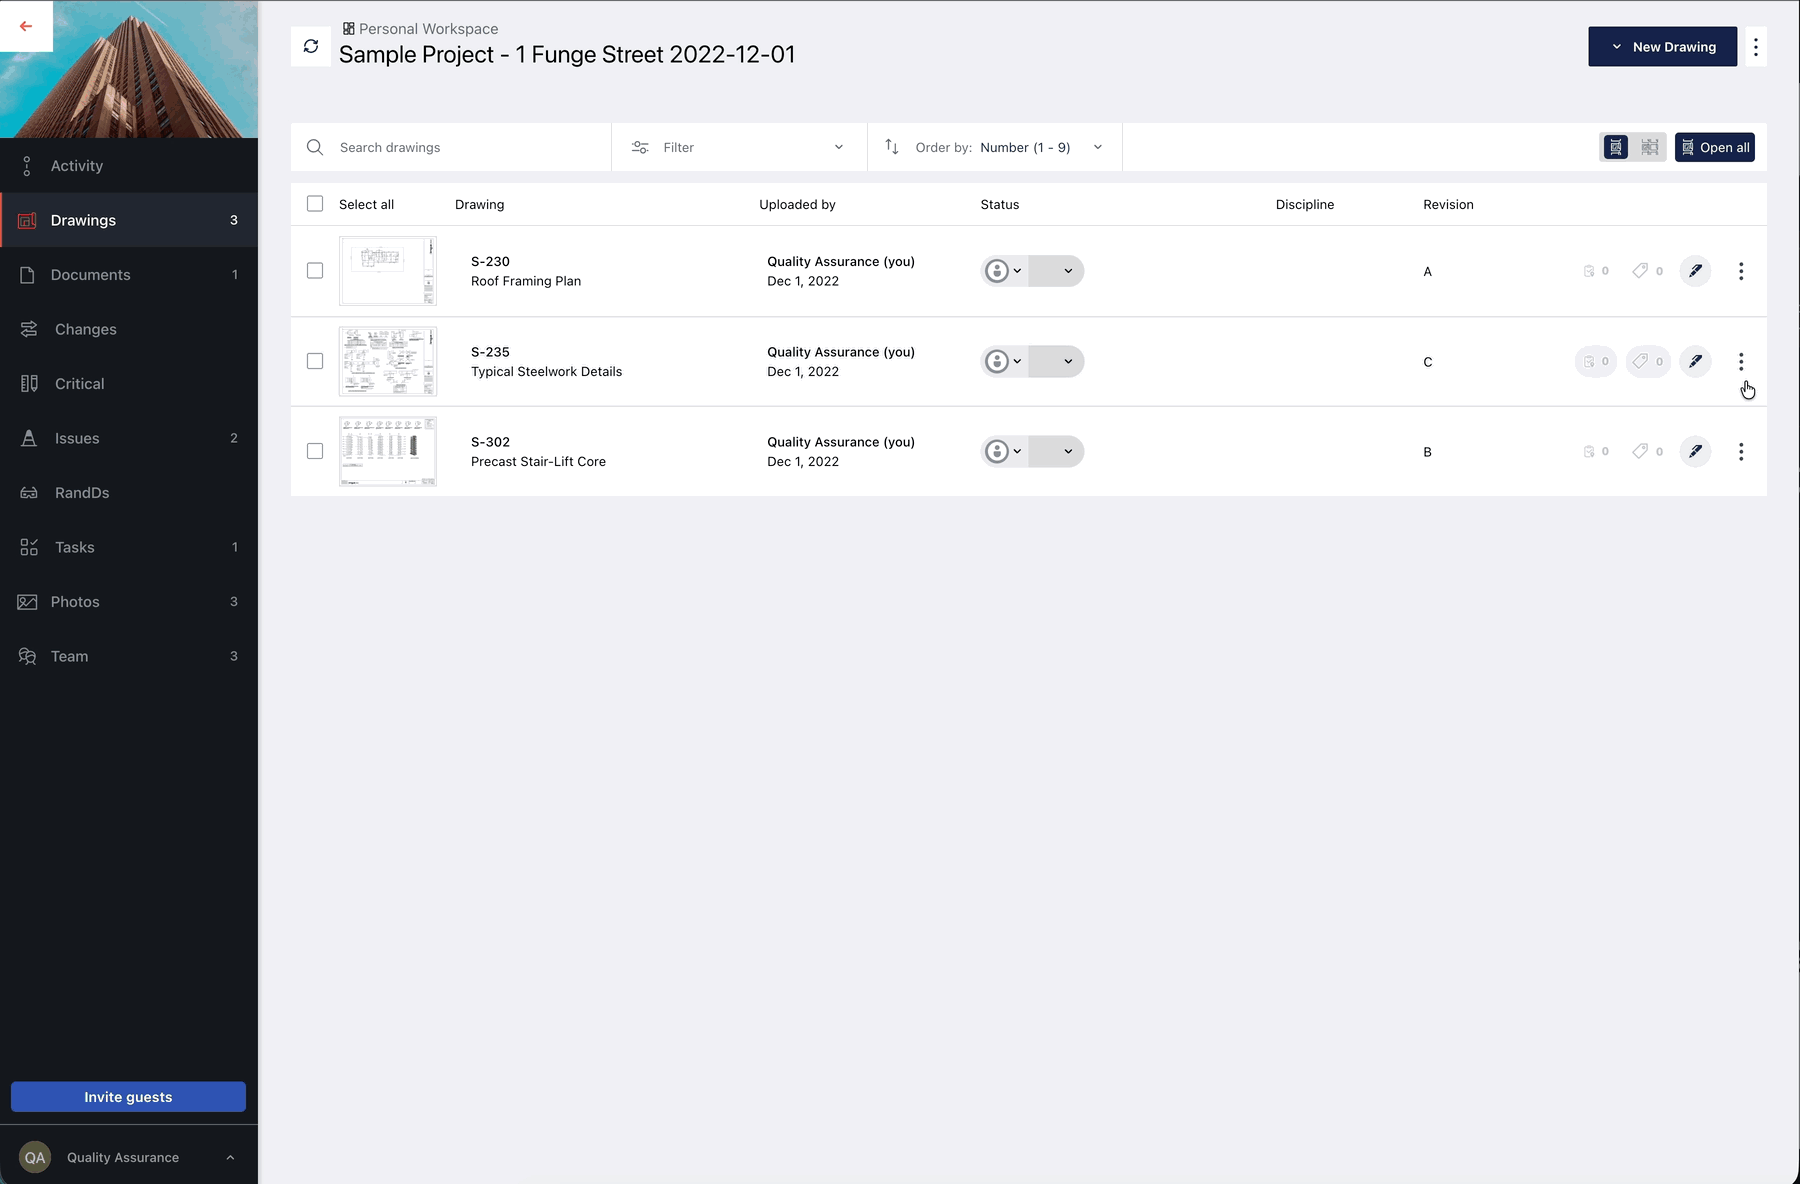The image size is (1800, 1184).
Task: Check the S-302 Precast Stair-Lift Core row
Action: click(315, 451)
